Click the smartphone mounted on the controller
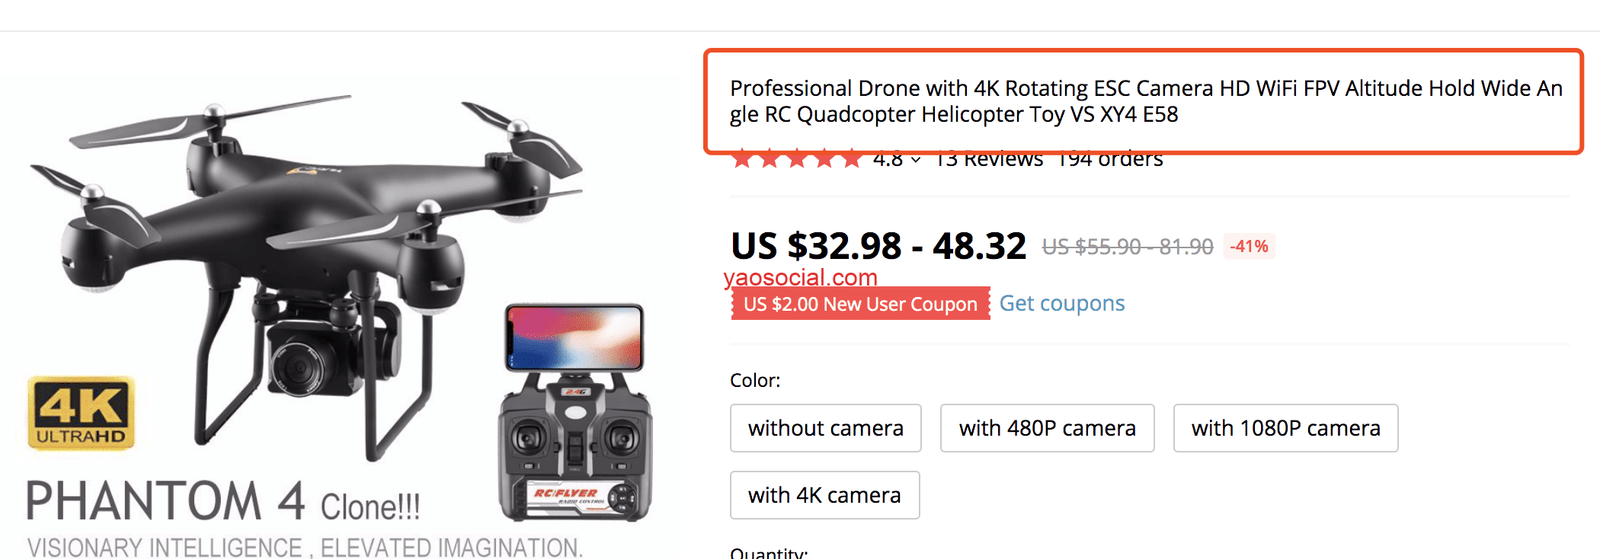The height and width of the screenshot is (559, 1600). 574,338
